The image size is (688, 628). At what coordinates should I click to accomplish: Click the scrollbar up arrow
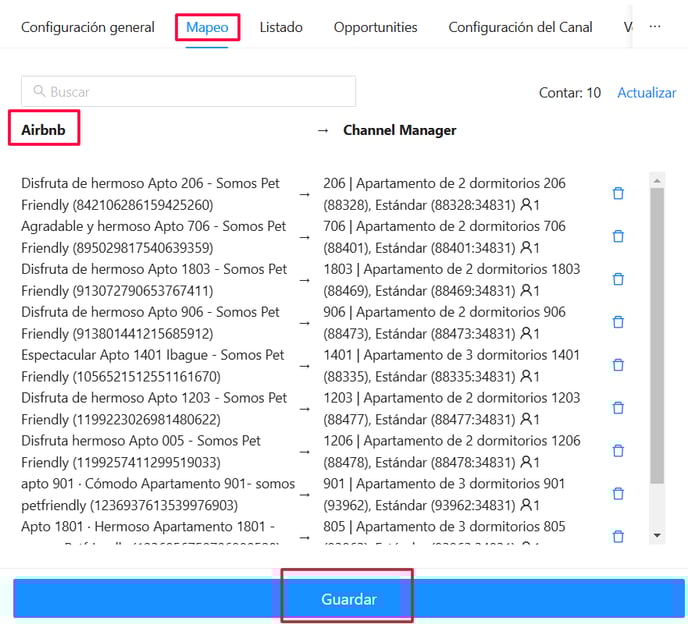click(657, 181)
